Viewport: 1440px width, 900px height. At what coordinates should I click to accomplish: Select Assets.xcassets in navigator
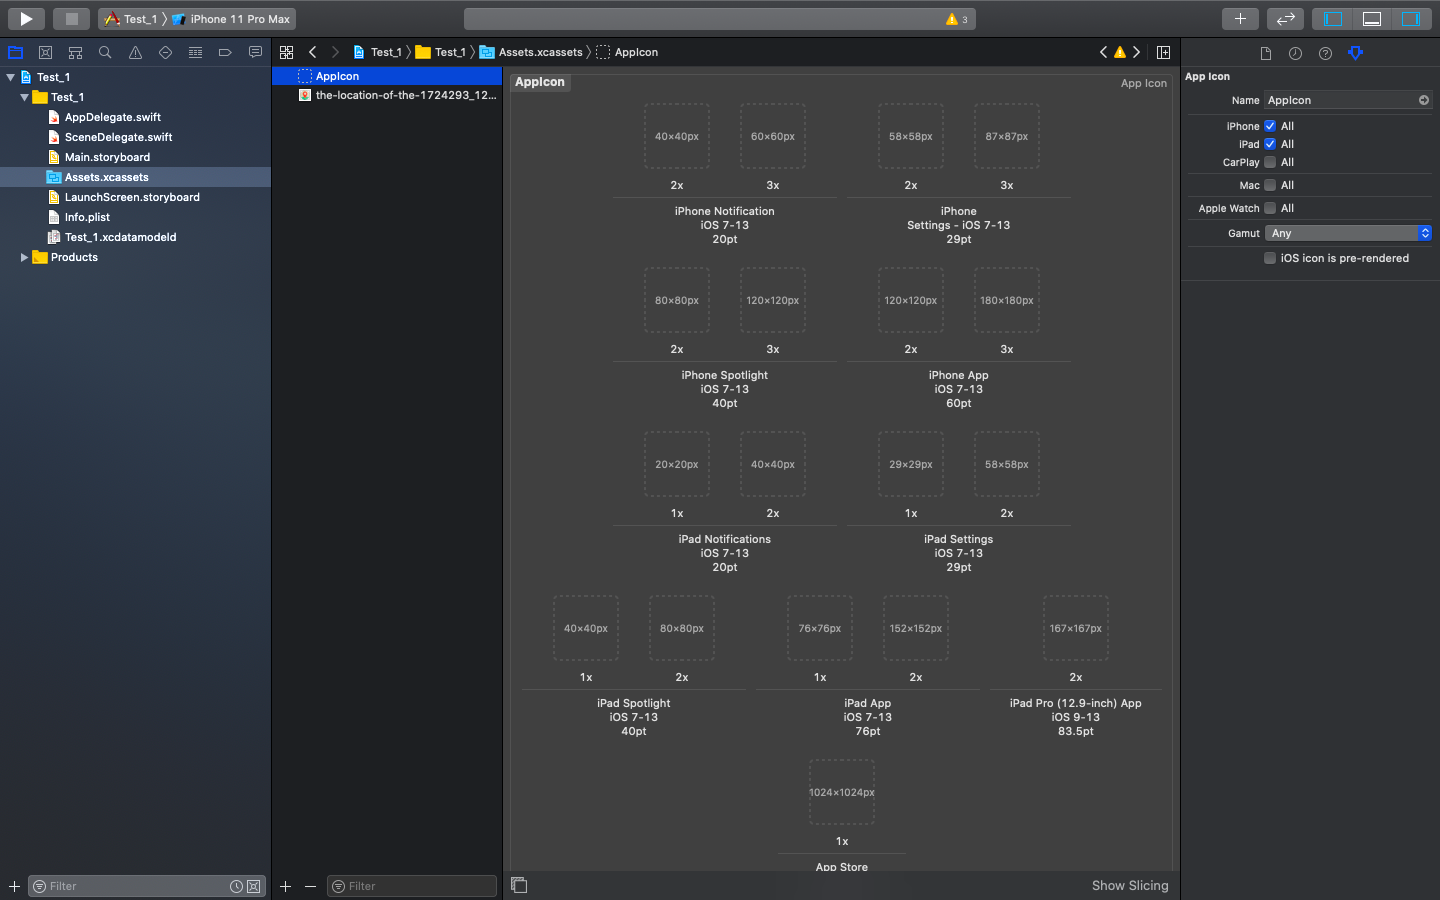click(x=135, y=177)
